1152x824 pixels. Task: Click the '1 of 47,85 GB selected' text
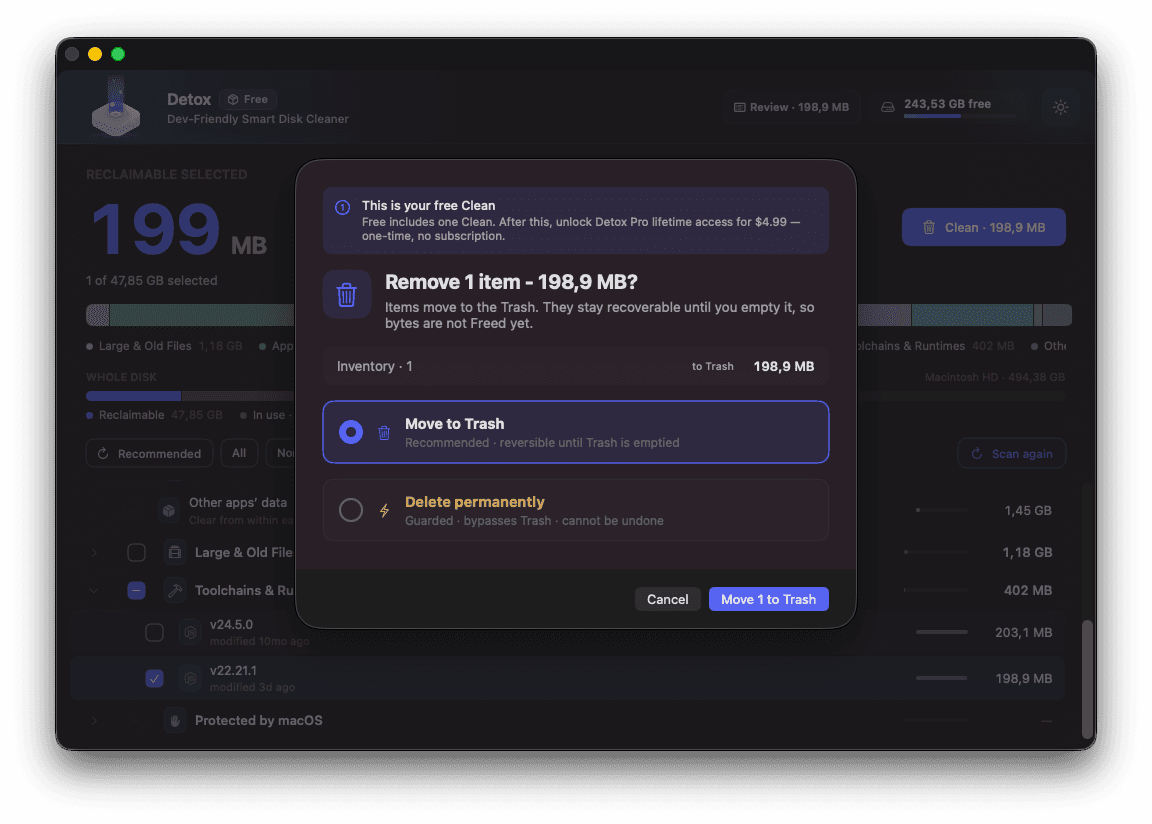151,281
